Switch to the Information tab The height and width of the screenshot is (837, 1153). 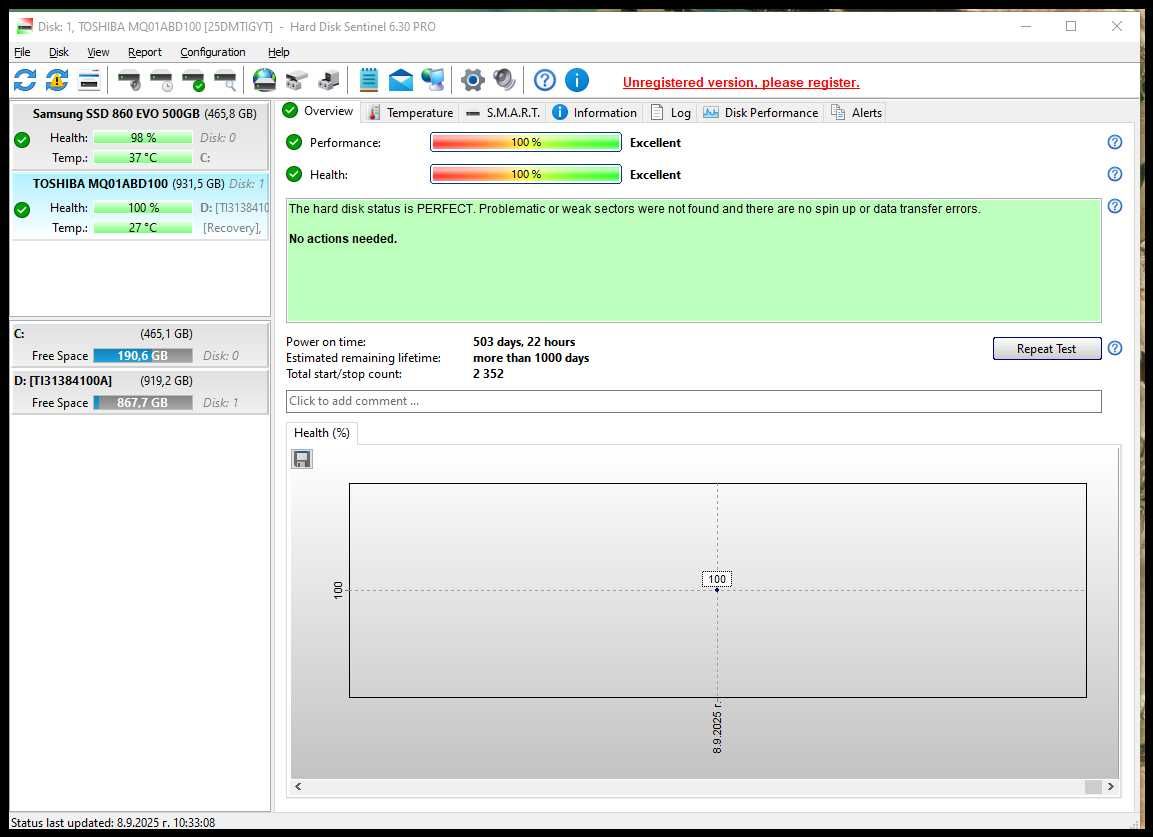595,113
